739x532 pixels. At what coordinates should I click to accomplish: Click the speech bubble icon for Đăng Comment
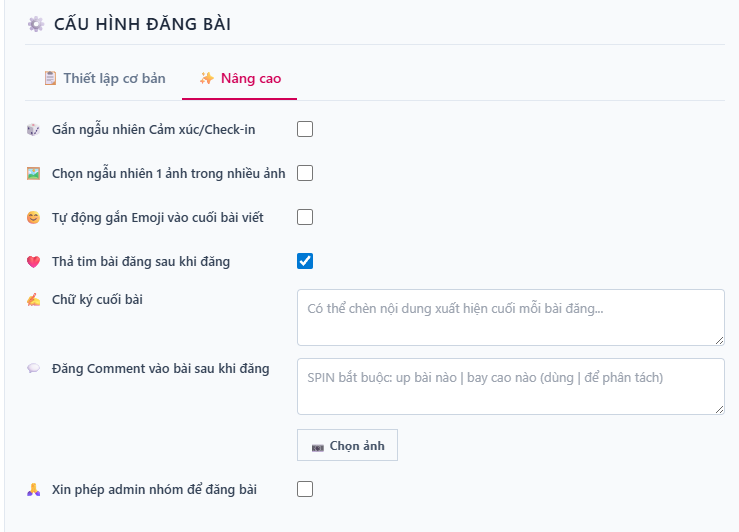34,369
